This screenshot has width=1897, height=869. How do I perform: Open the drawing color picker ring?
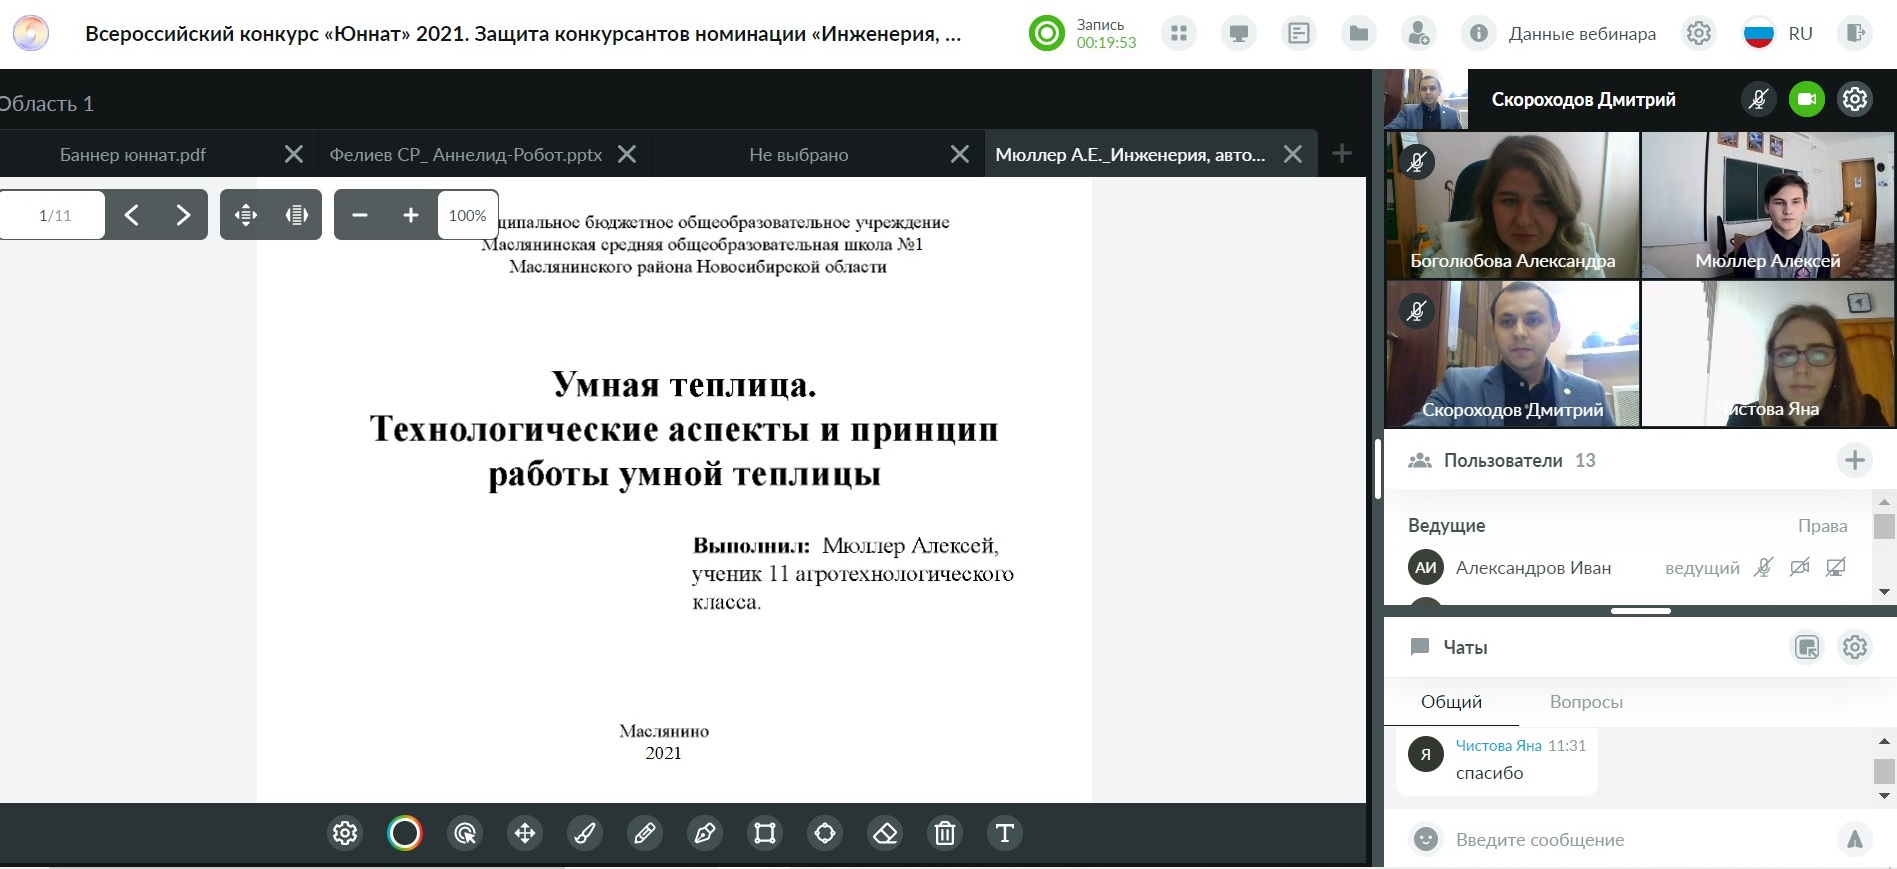[405, 833]
